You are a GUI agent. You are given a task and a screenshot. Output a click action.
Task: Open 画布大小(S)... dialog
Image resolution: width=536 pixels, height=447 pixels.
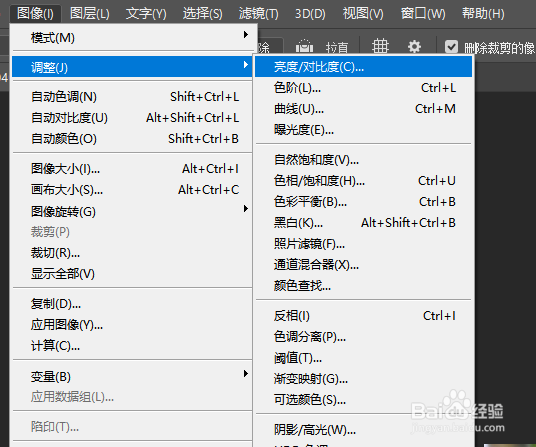click(x=132, y=190)
